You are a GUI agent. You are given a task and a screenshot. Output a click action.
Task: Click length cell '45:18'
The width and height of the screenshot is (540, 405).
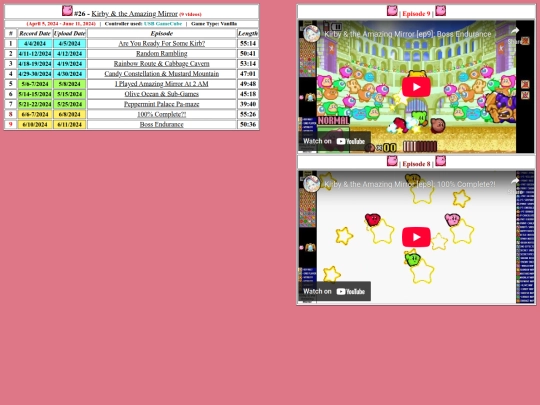248,94
